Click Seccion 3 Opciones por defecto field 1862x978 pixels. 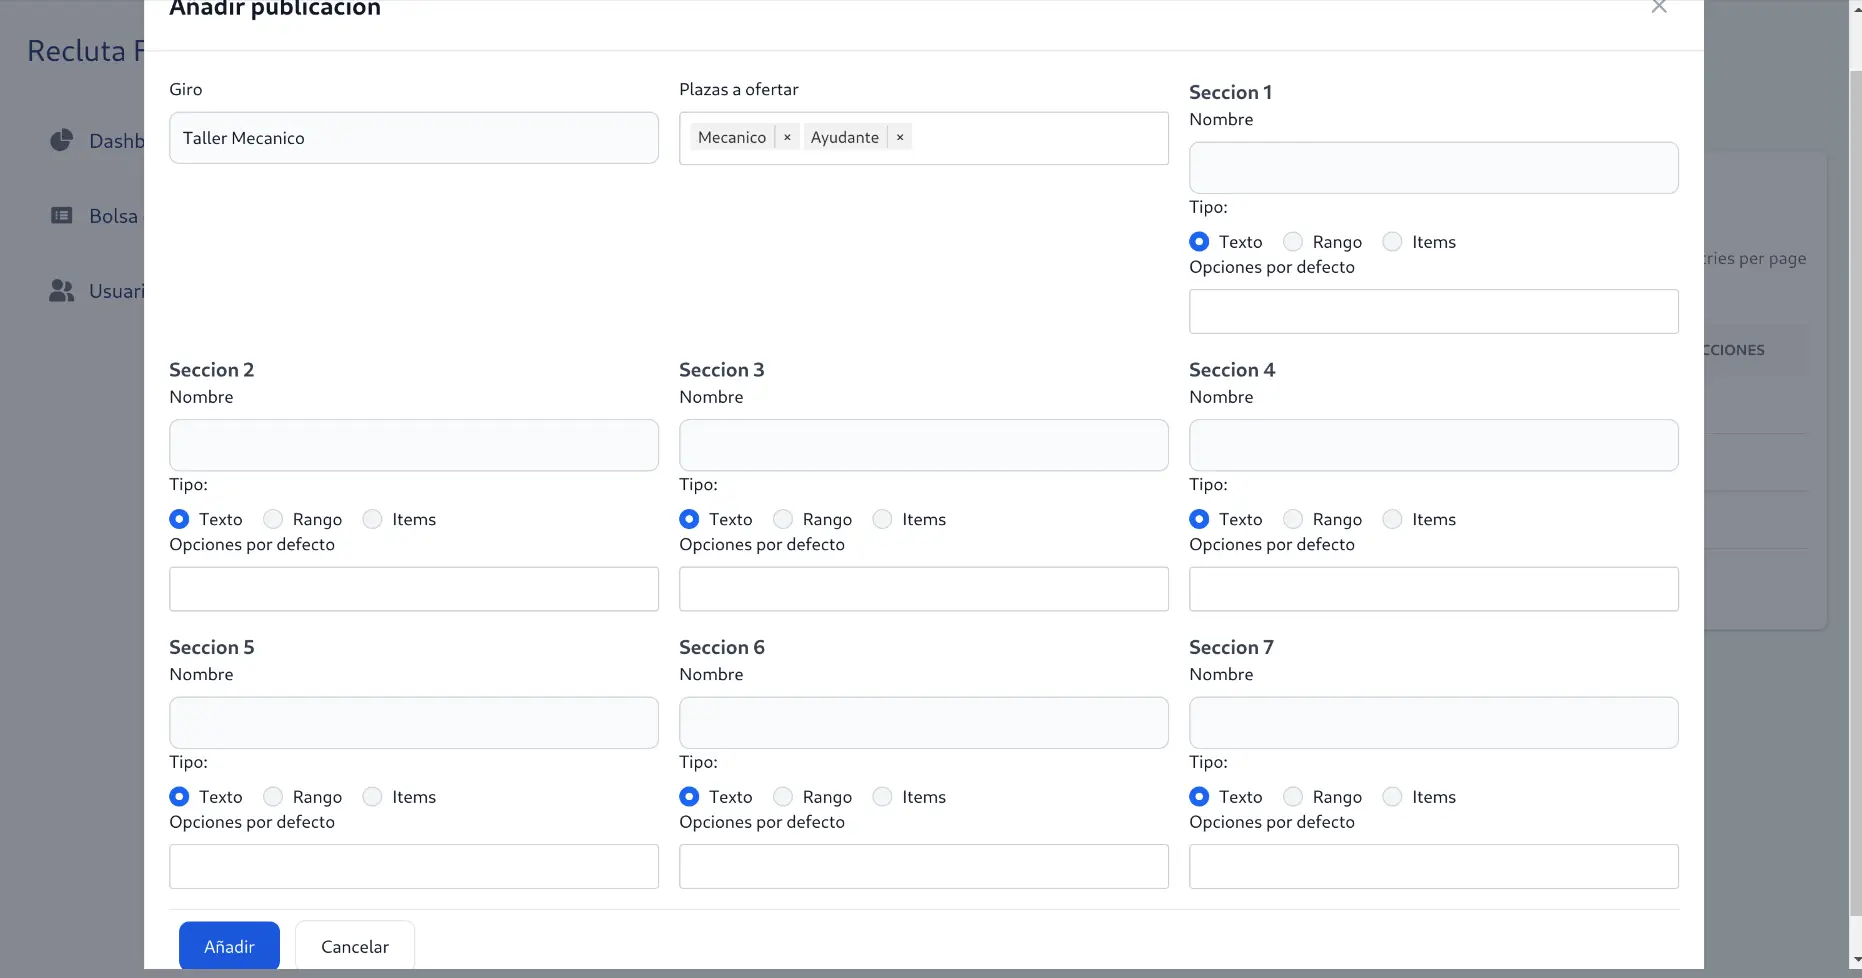point(924,589)
